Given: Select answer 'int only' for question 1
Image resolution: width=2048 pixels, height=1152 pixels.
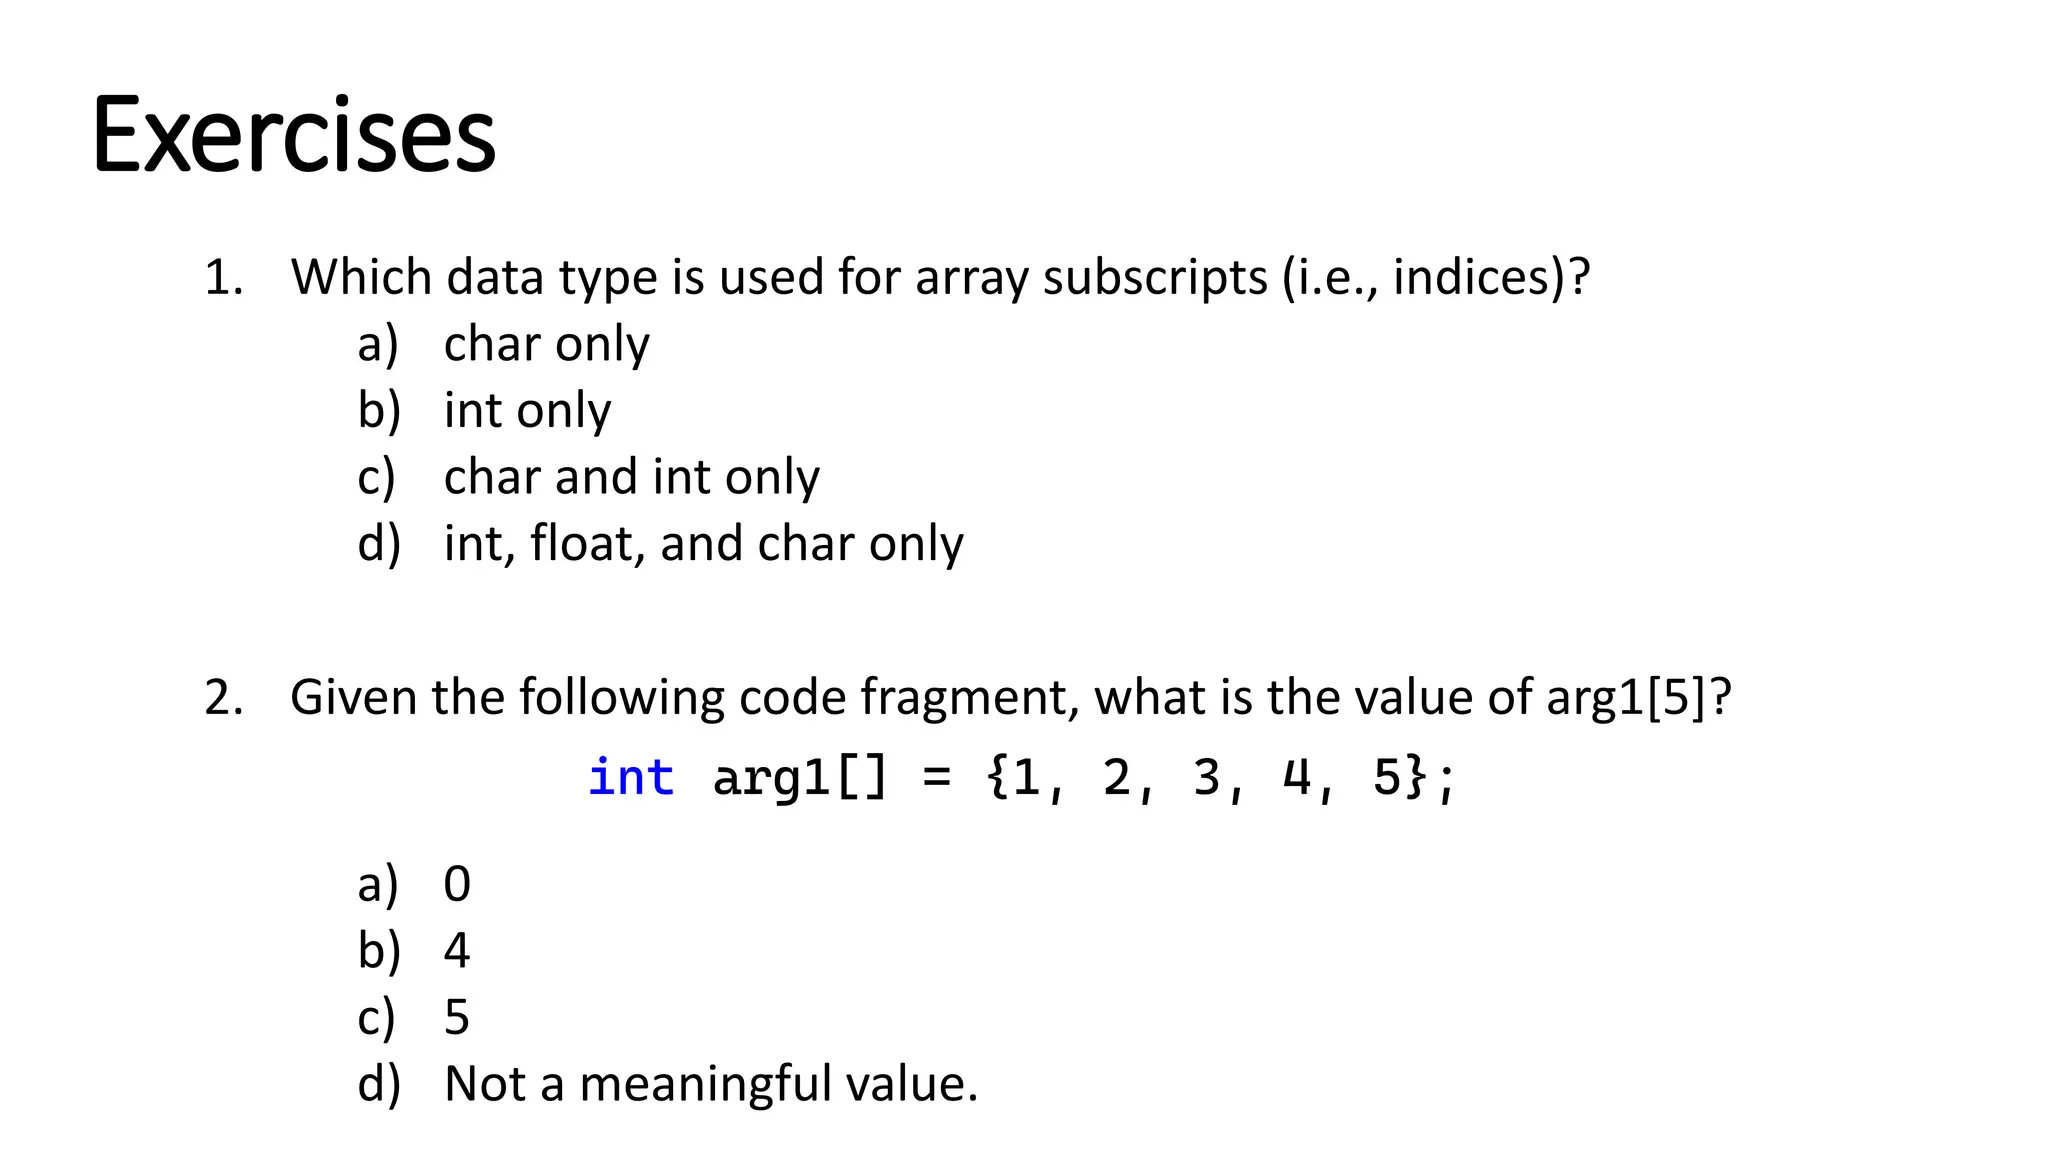Looking at the screenshot, I should (527, 411).
